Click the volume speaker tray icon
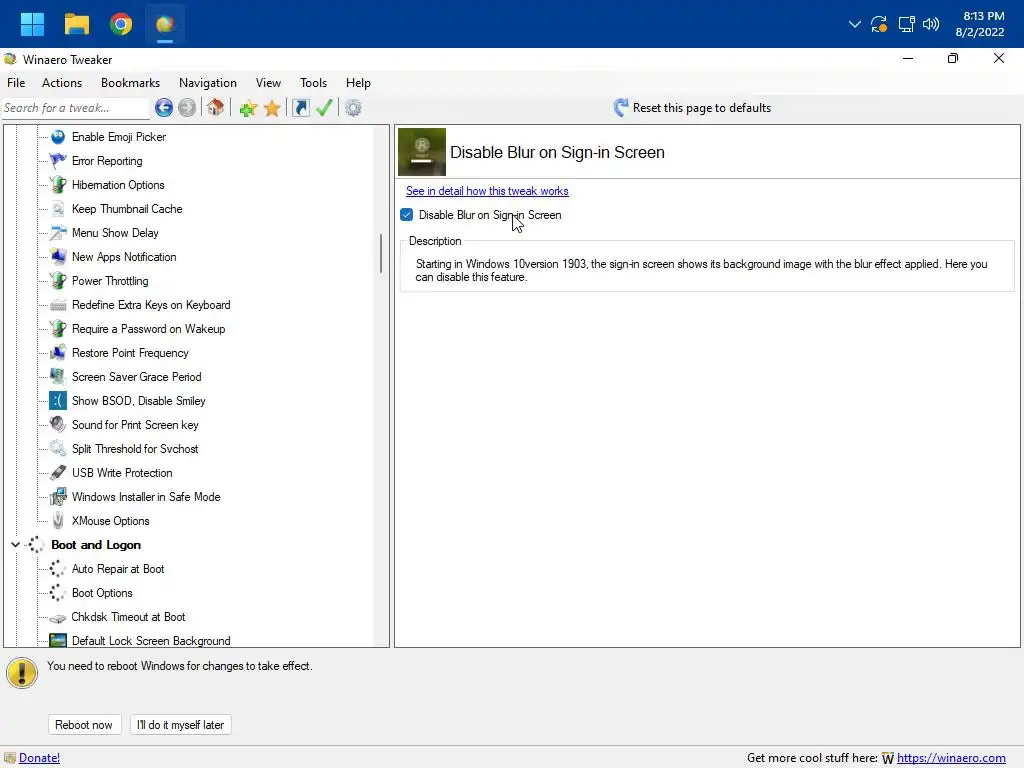The image size is (1024, 768). 931,24
